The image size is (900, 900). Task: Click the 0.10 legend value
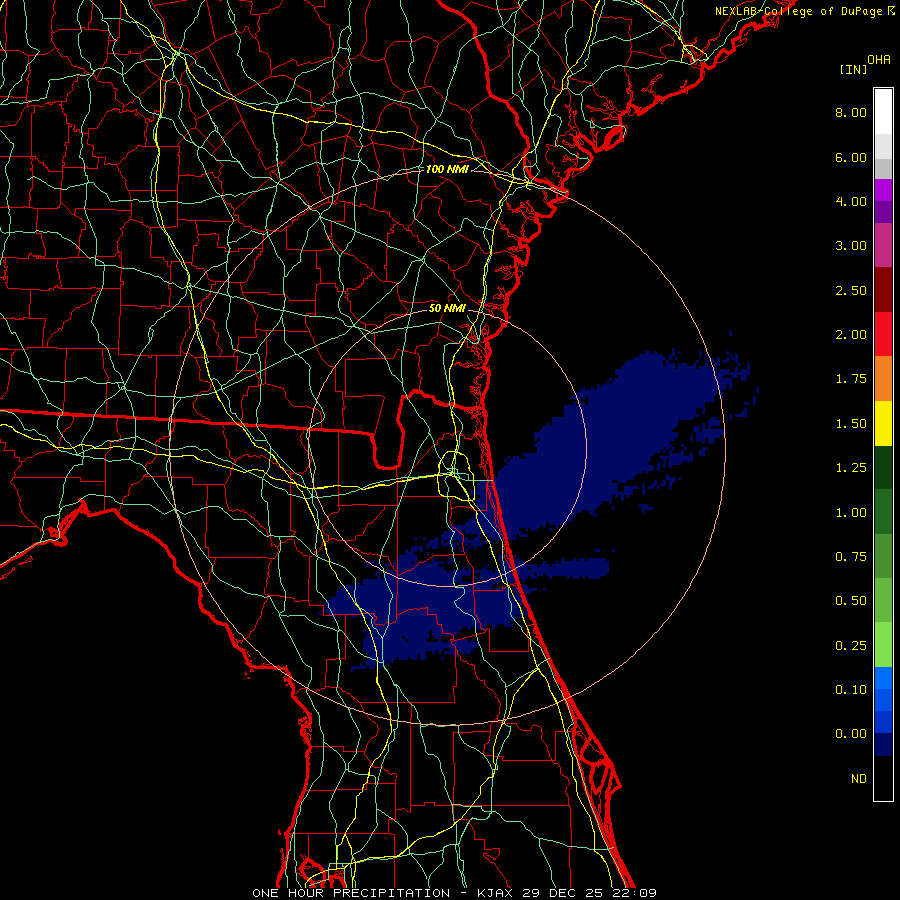point(851,690)
